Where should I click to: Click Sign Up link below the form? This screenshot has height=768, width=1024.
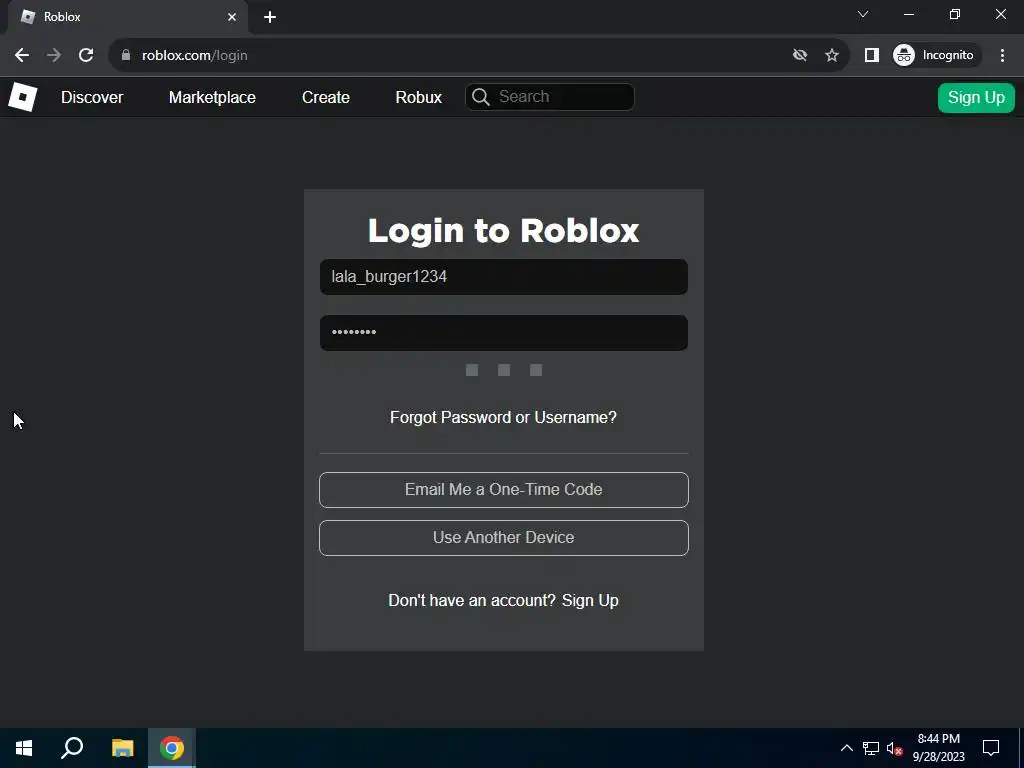click(590, 601)
